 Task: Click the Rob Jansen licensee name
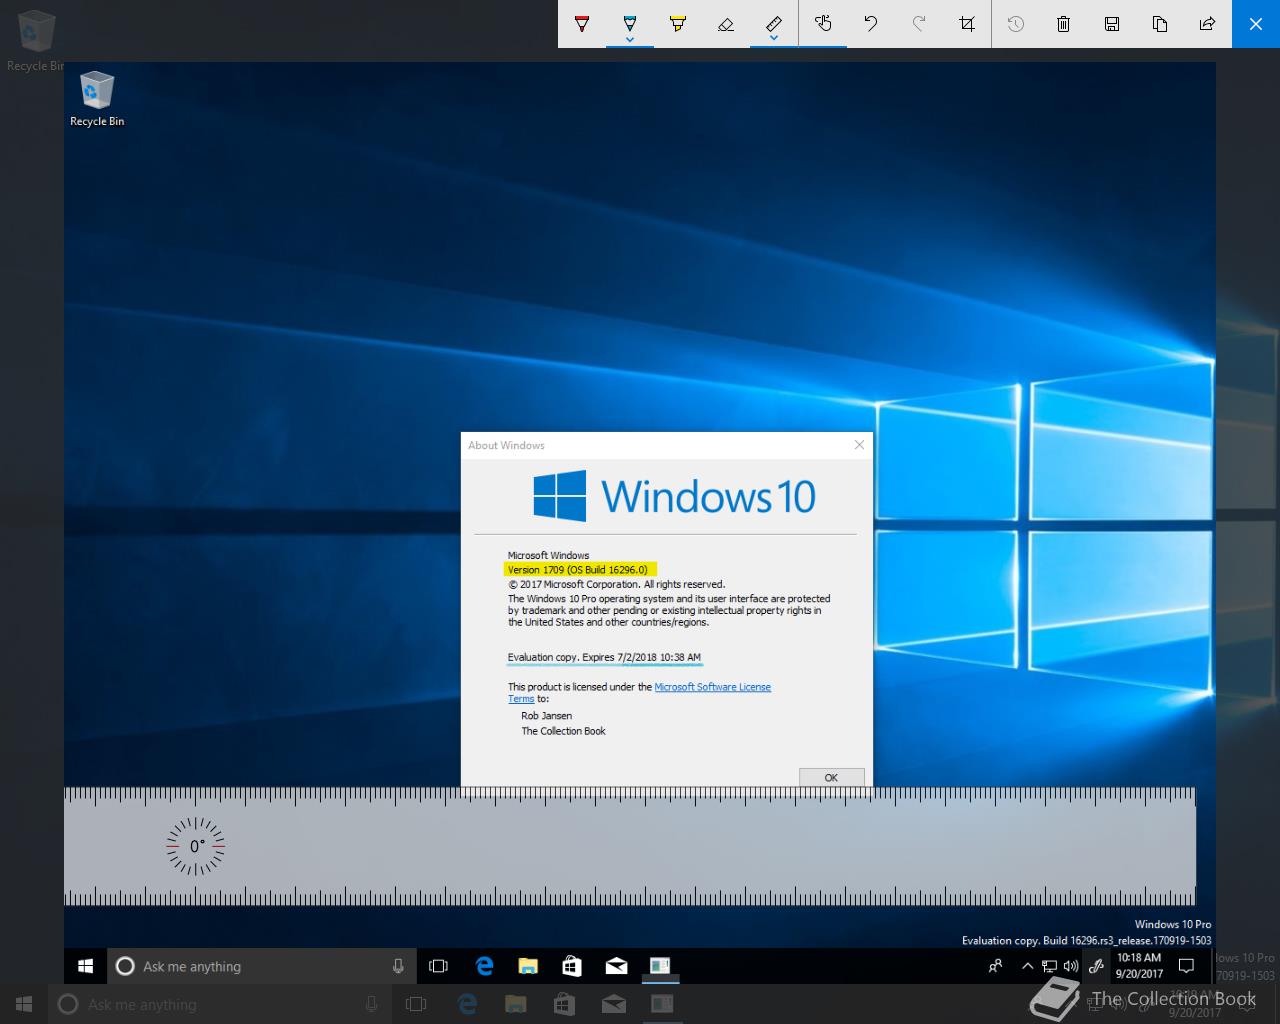pos(546,716)
